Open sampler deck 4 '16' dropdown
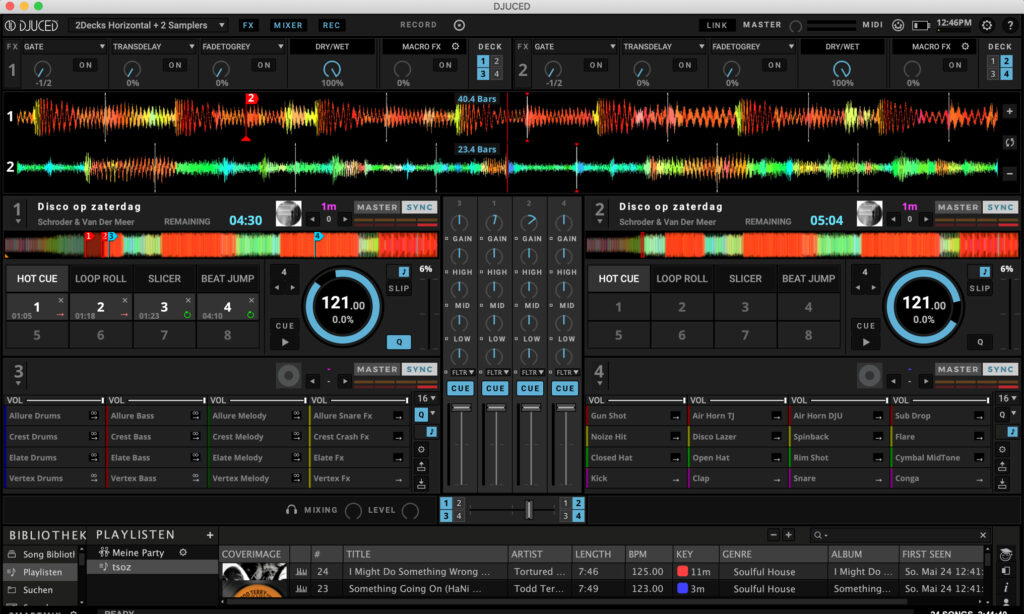 click(1008, 398)
